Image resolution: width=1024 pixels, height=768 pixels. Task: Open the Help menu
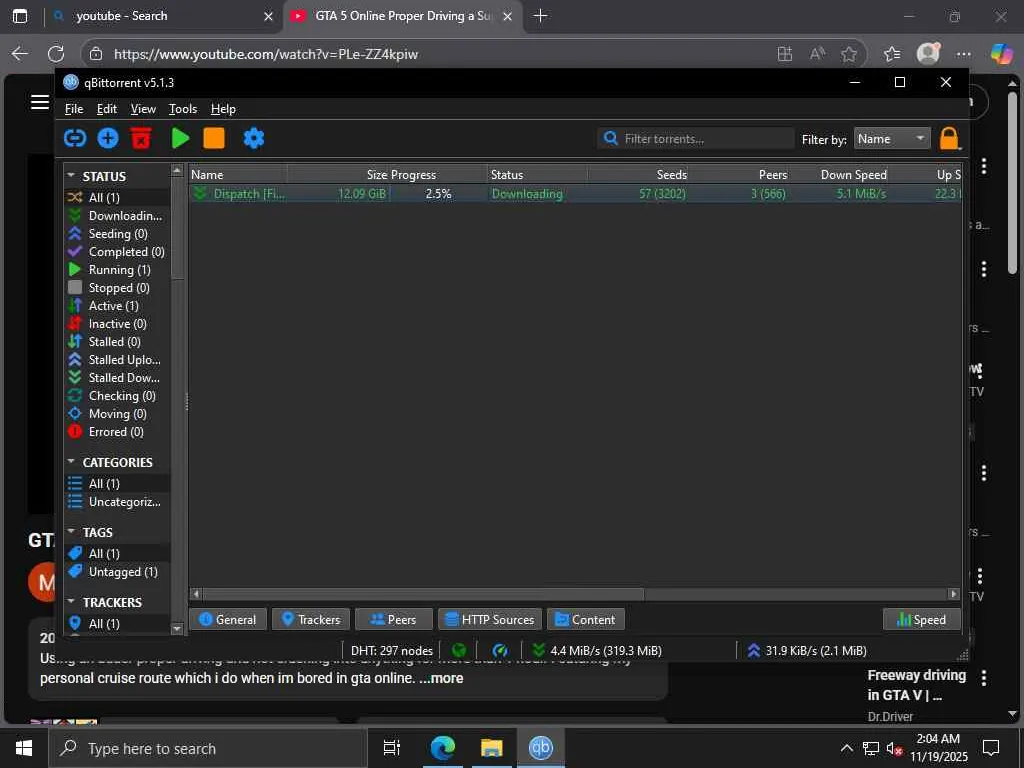[x=223, y=109]
